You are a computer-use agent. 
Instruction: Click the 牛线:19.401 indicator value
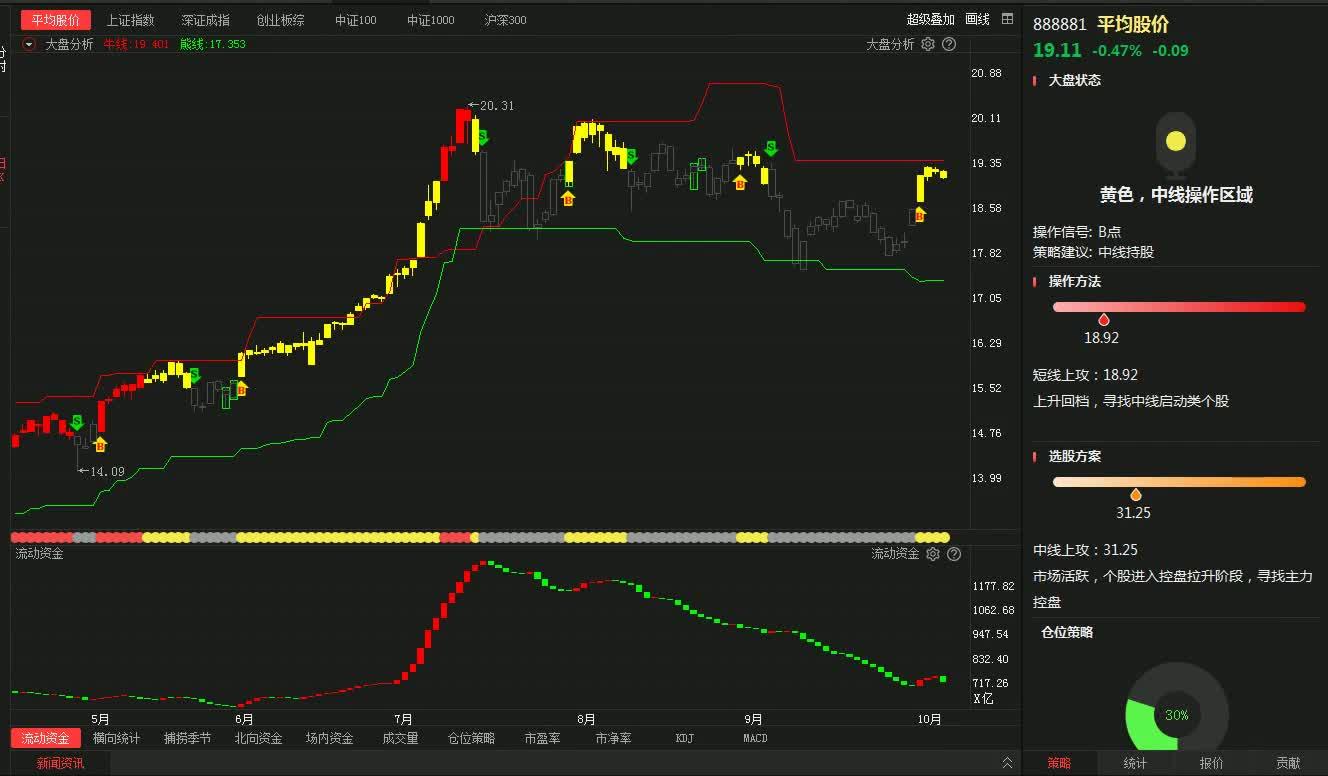136,44
